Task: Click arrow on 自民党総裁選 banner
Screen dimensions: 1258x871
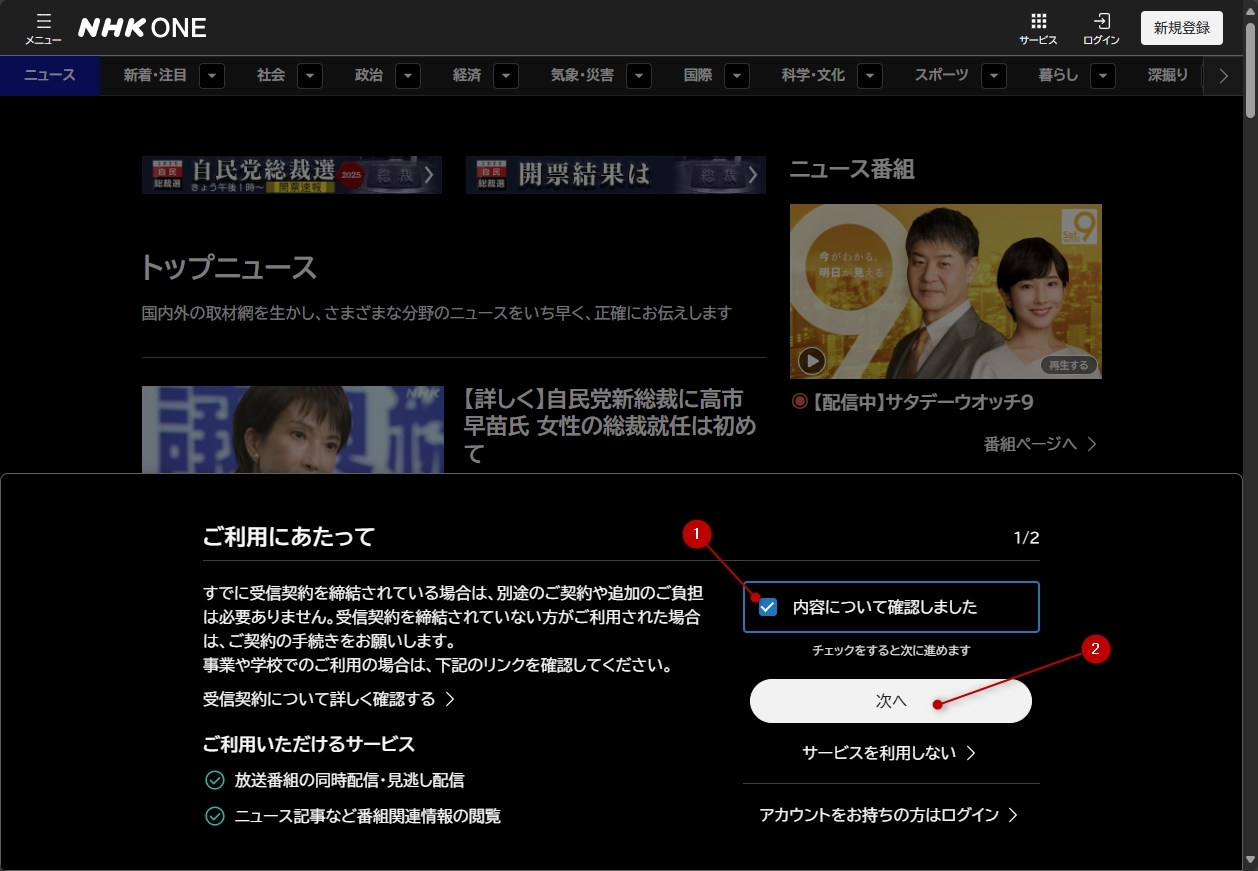Action: coord(428,175)
